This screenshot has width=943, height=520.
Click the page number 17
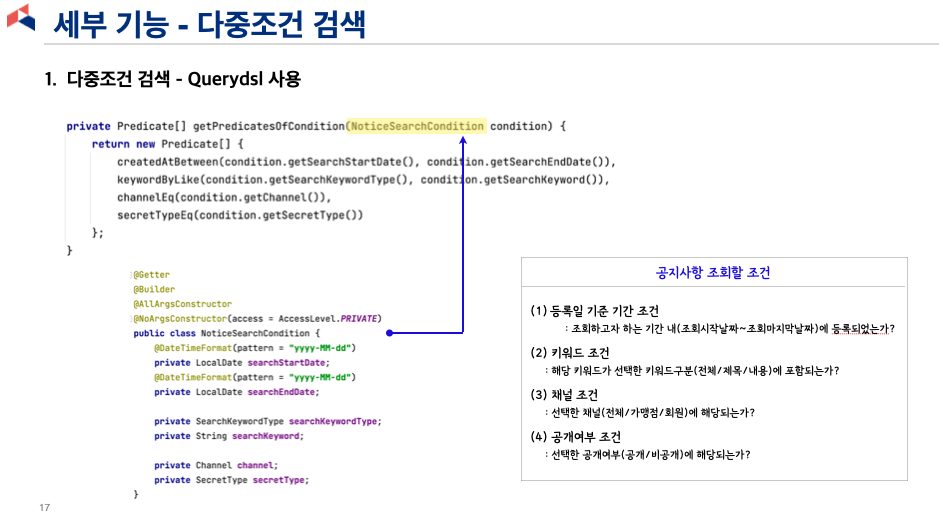45,507
